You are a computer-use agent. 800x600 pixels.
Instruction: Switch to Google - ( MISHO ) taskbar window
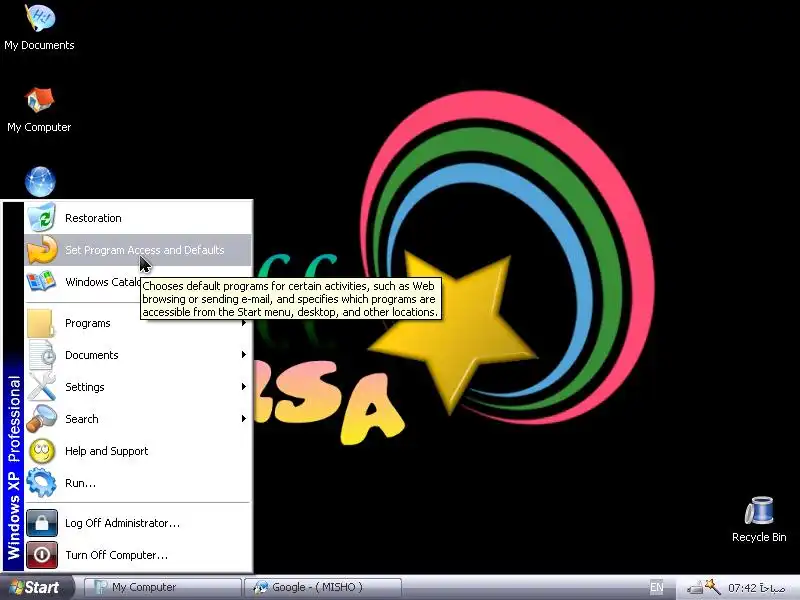click(x=323, y=587)
